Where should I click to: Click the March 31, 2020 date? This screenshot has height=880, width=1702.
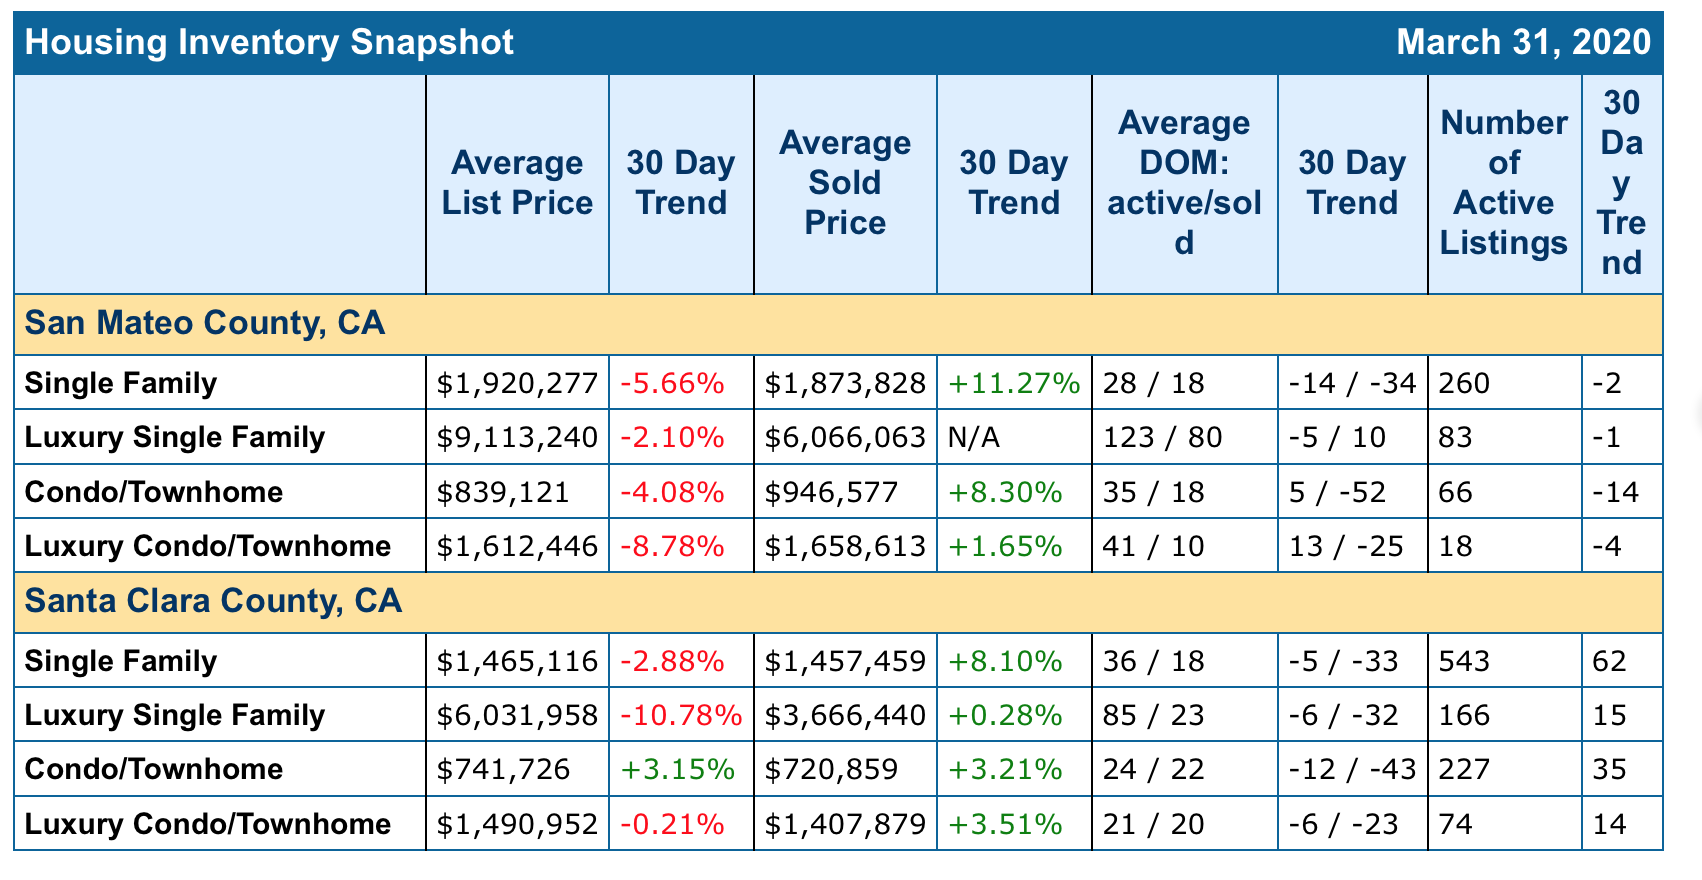(x=1522, y=43)
